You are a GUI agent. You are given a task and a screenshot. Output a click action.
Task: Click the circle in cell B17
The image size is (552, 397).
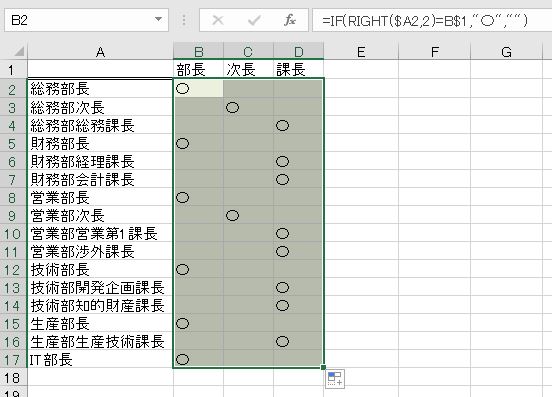(182, 359)
